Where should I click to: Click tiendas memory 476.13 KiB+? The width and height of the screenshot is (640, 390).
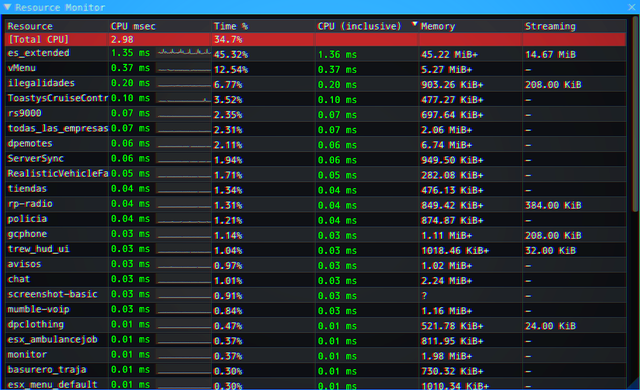(x=452, y=191)
